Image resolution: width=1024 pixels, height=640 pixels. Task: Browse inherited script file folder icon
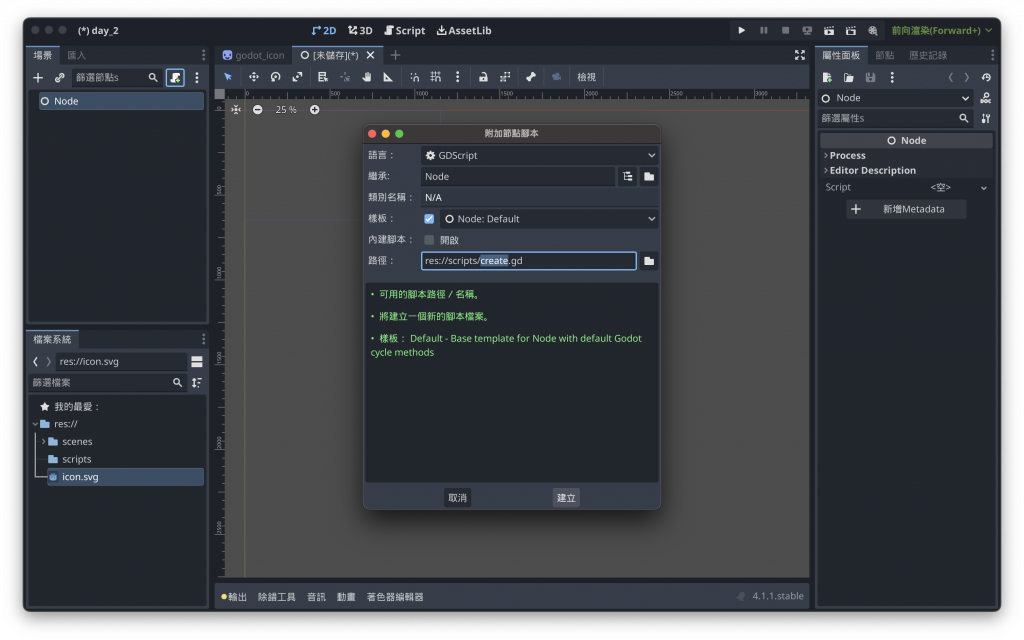pos(648,176)
